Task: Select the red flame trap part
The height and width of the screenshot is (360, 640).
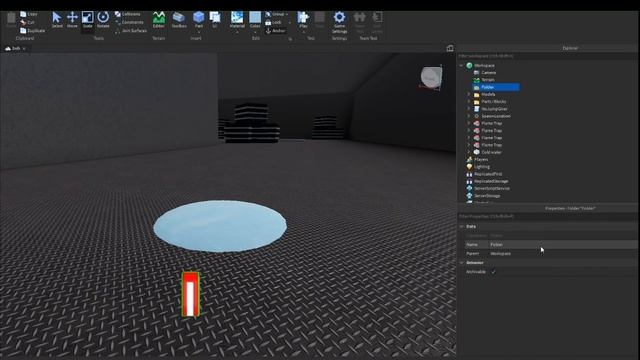Action: pyautogui.click(x=190, y=294)
